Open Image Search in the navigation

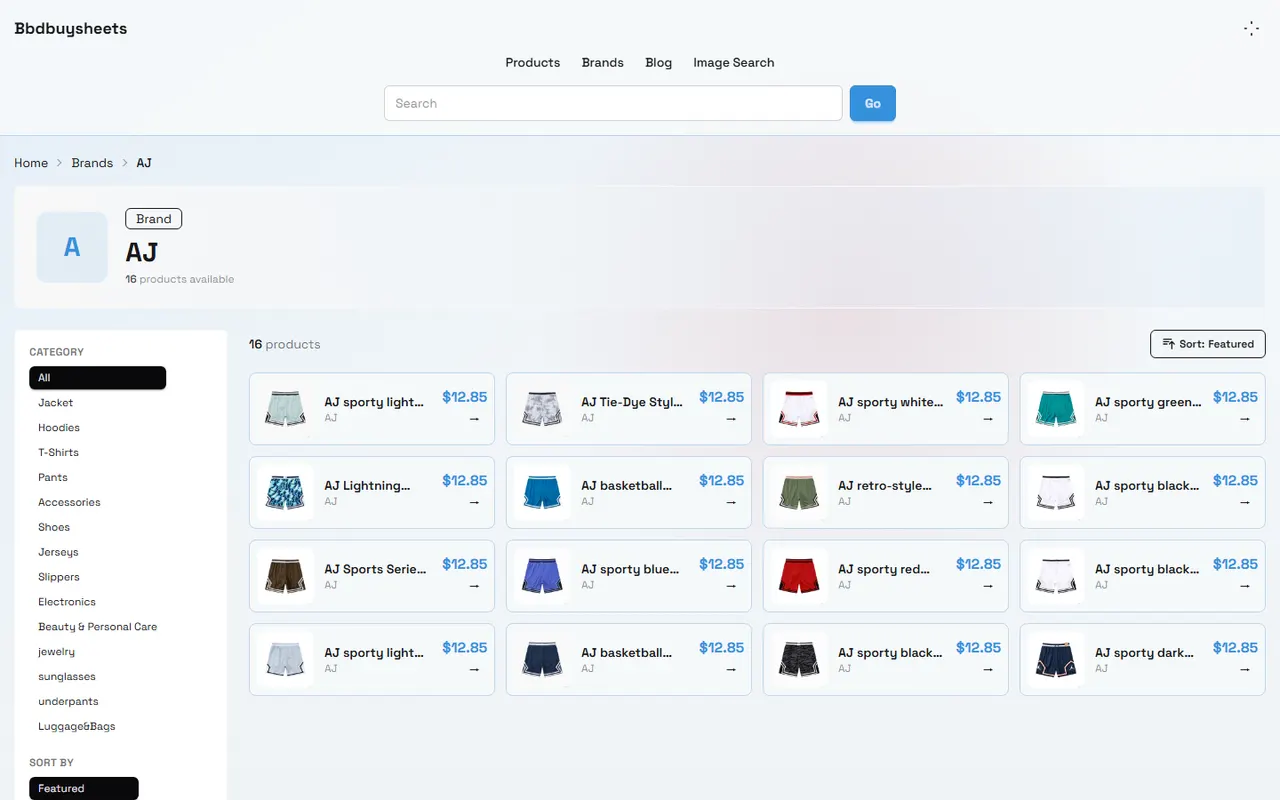734,62
